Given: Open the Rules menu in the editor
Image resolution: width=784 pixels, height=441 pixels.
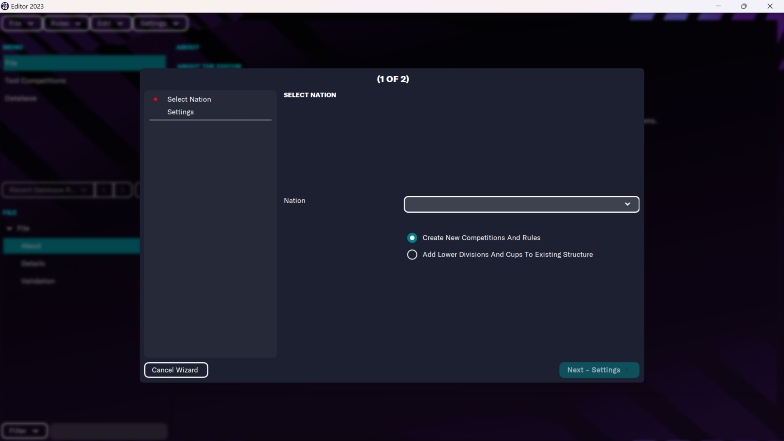Looking at the screenshot, I should point(66,24).
